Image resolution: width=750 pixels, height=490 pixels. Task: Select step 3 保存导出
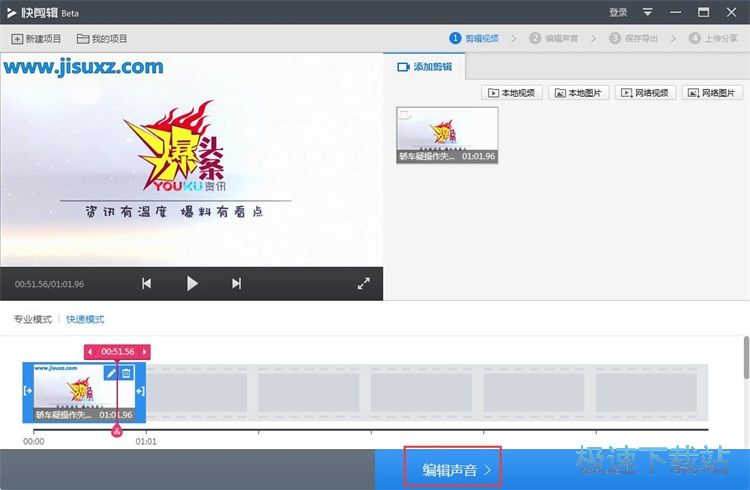[633, 38]
